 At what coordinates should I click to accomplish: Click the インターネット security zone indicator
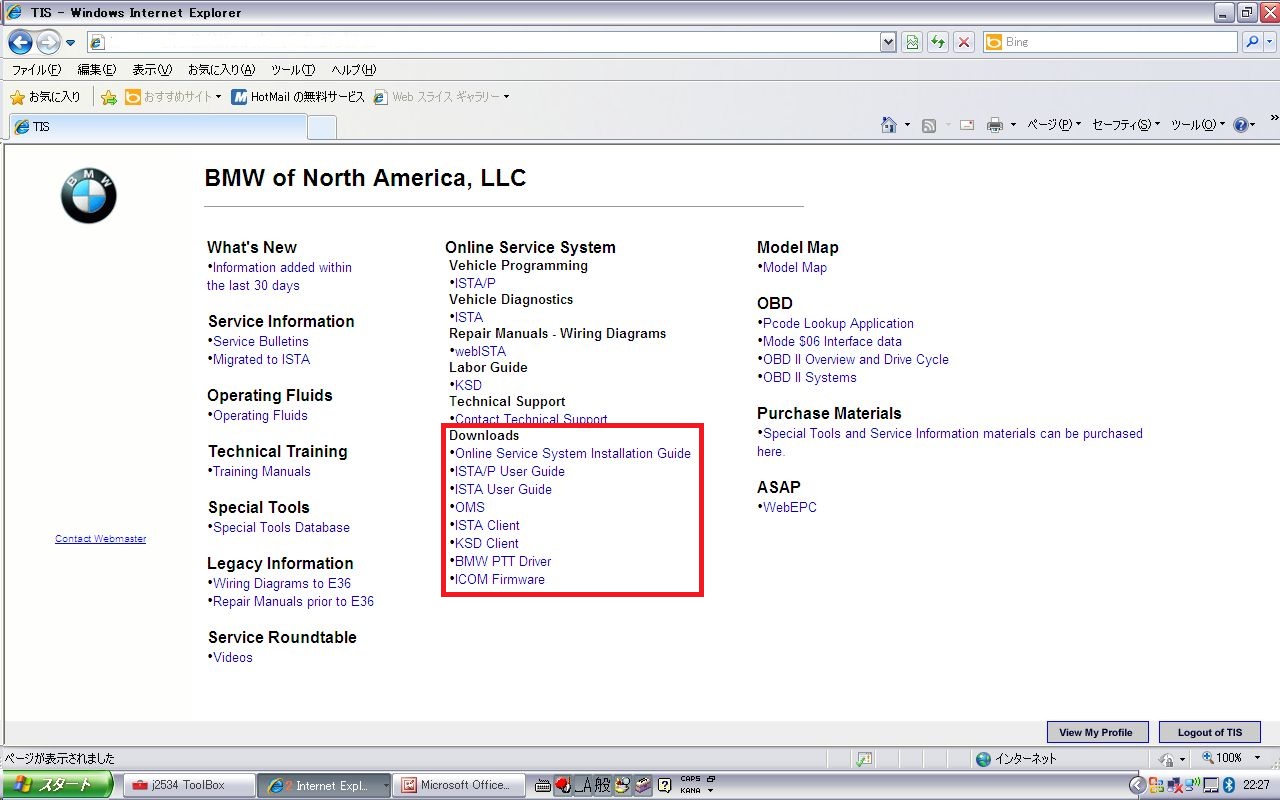pyautogui.click(x=1016, y=759)
